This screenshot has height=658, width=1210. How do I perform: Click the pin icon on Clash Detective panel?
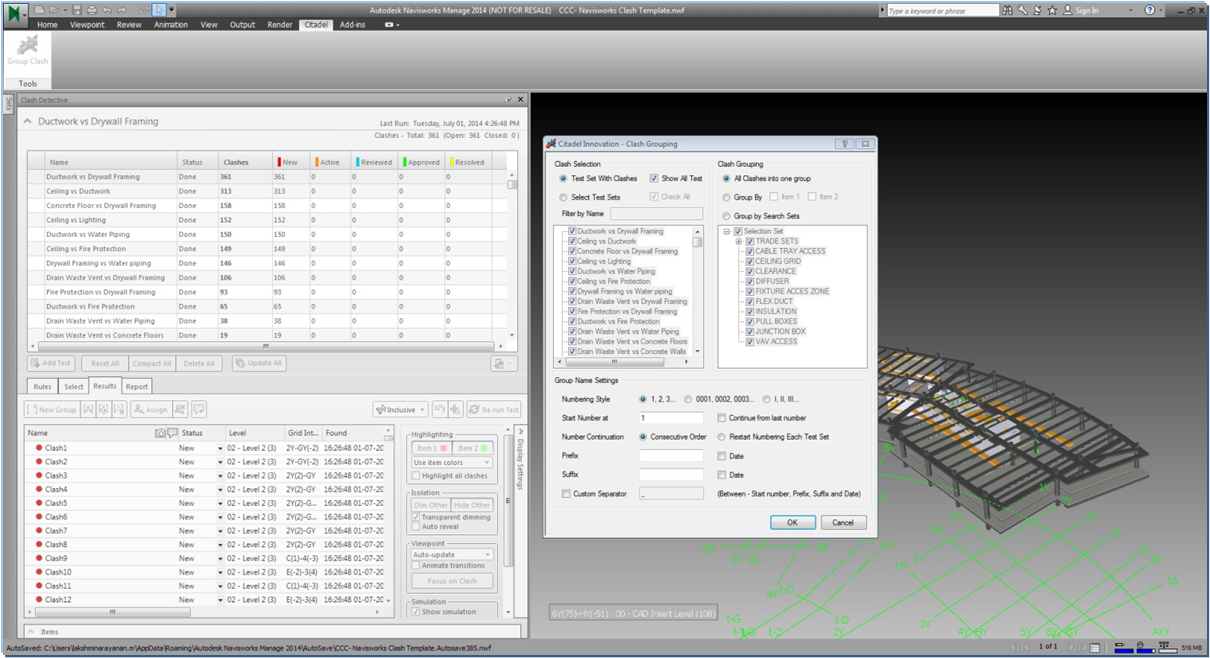pyautogui.click(x=508, y=100)
